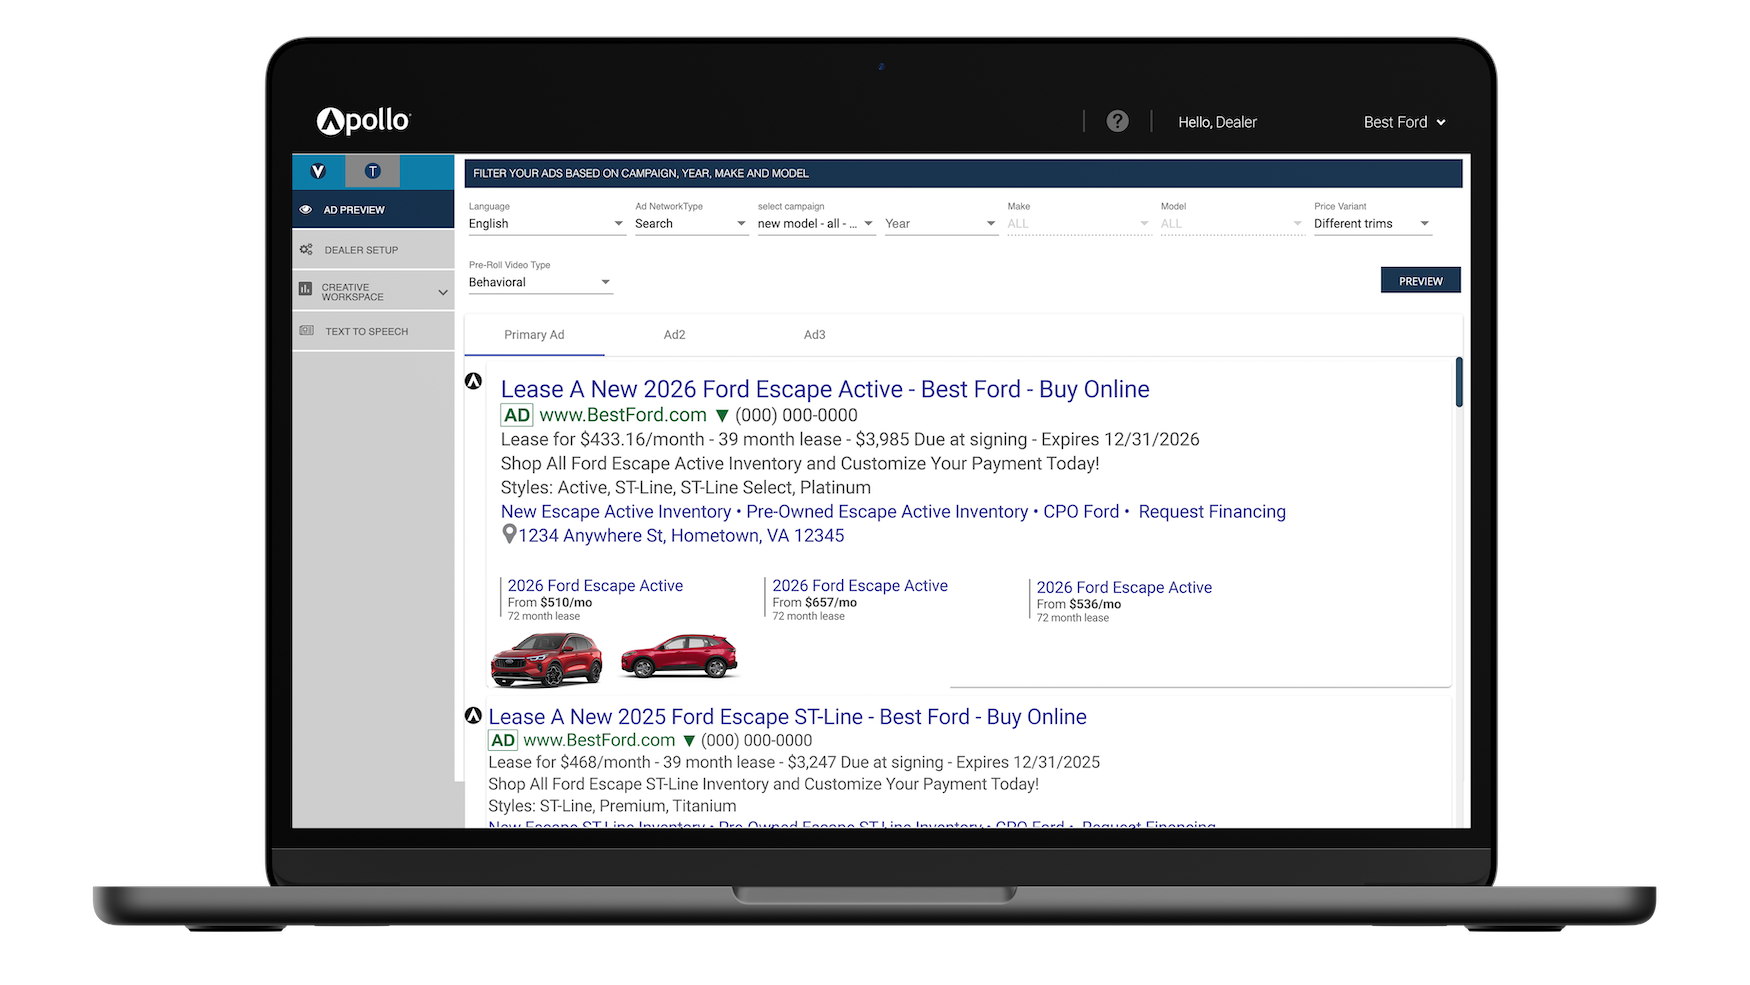Click the front-view red Ford Escape thumbnail
The height and width of the screenshot is (985, 1750).
click(546, 660)
